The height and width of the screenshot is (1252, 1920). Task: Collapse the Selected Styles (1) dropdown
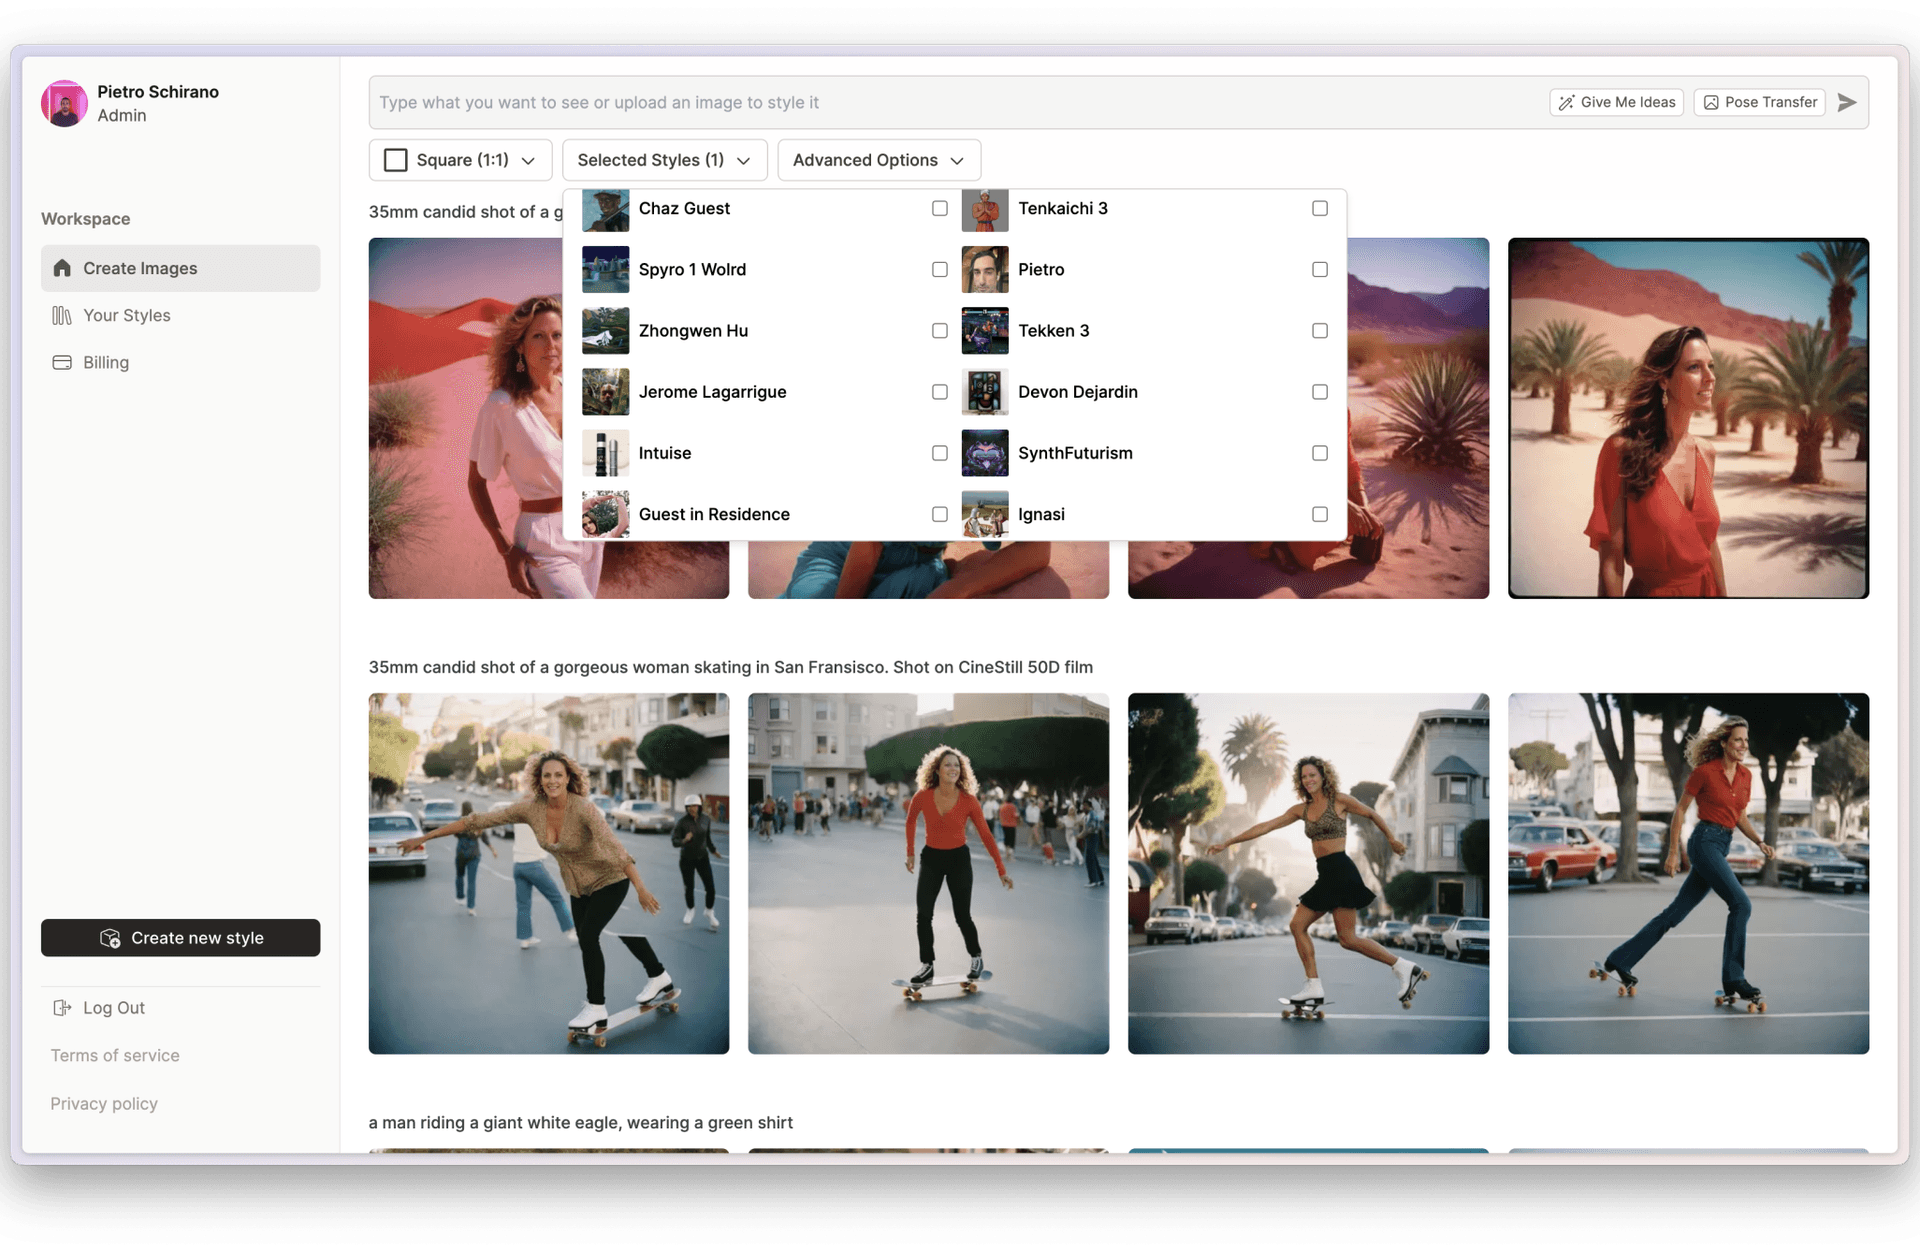[664, 160]
